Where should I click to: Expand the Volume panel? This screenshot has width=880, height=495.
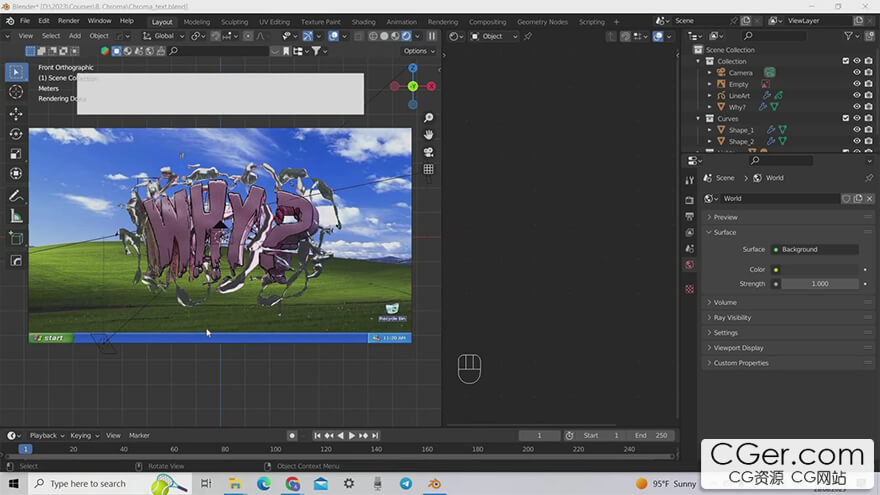pos(789,302)
